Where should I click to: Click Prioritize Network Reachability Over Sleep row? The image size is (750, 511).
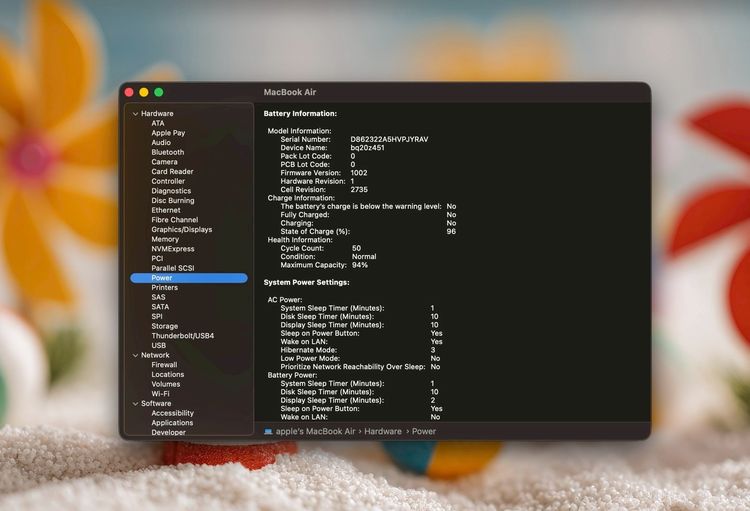pyautogui.click(x=360, y=367)
